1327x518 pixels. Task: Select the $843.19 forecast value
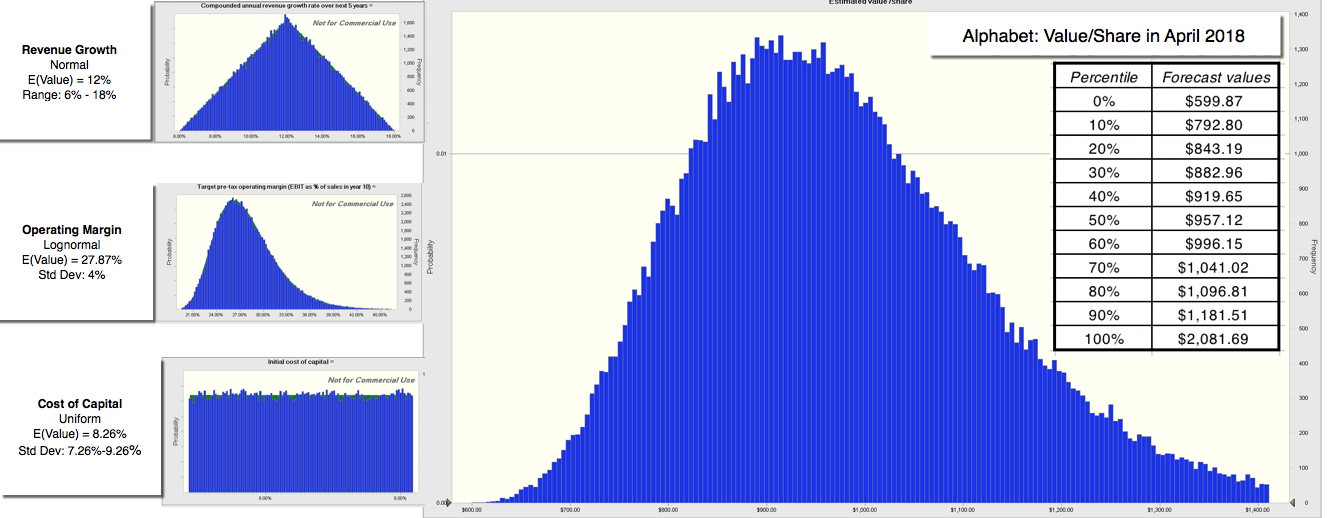click(1214, 148)
